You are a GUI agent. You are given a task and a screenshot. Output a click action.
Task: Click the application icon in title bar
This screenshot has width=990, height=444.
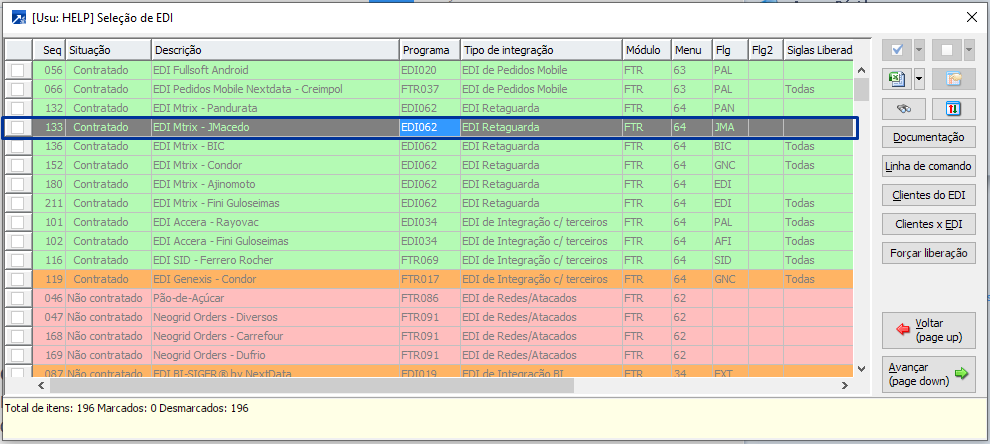pyautogui.click(x=19, y=18)
